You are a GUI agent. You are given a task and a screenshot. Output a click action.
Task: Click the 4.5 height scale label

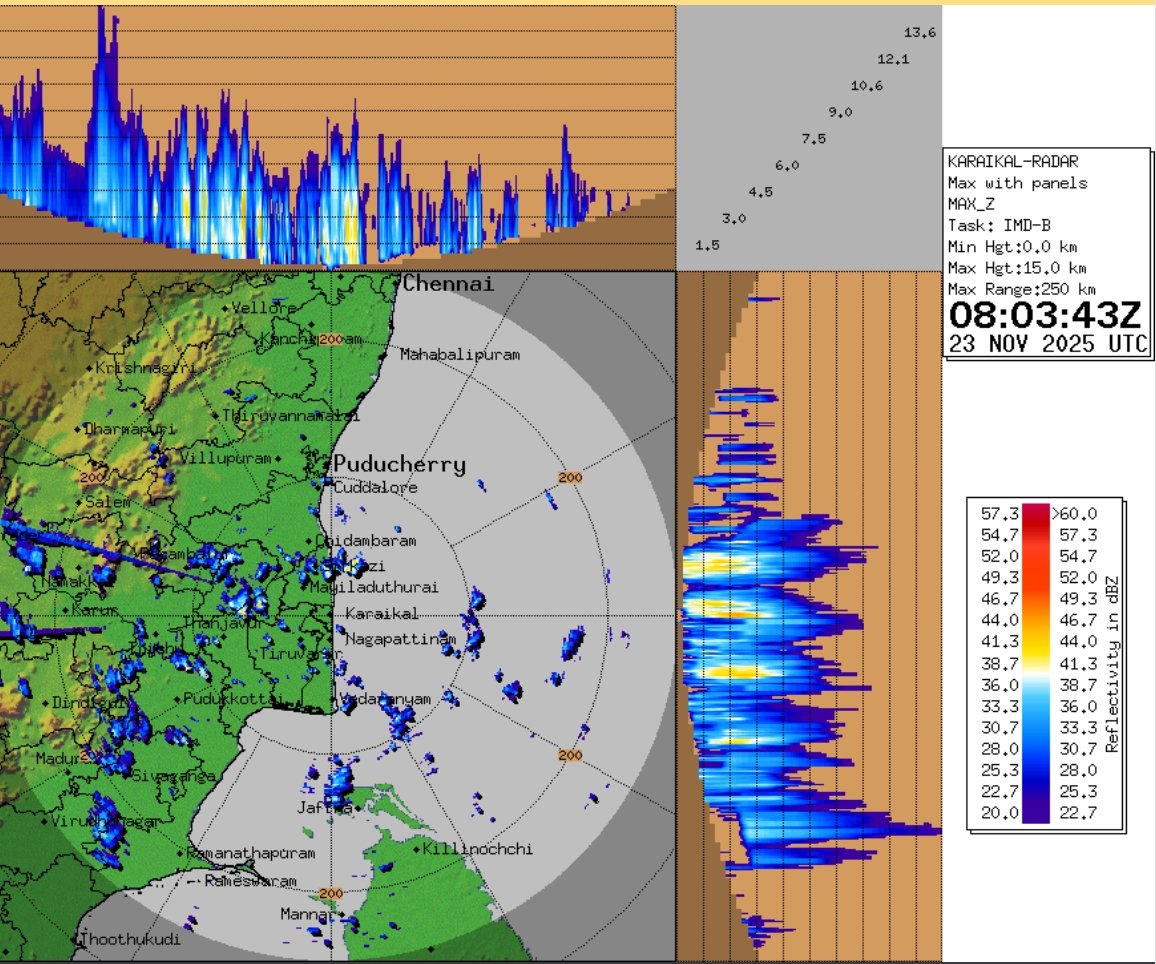tap(761, 192)
